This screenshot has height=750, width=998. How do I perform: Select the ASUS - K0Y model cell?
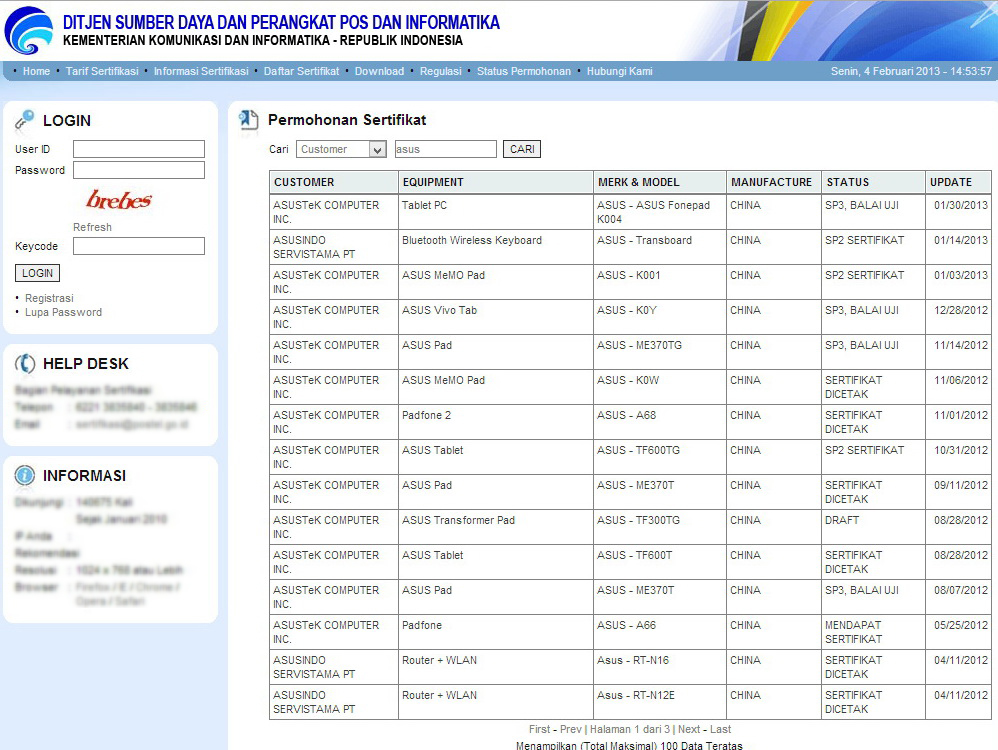(659, 317)
